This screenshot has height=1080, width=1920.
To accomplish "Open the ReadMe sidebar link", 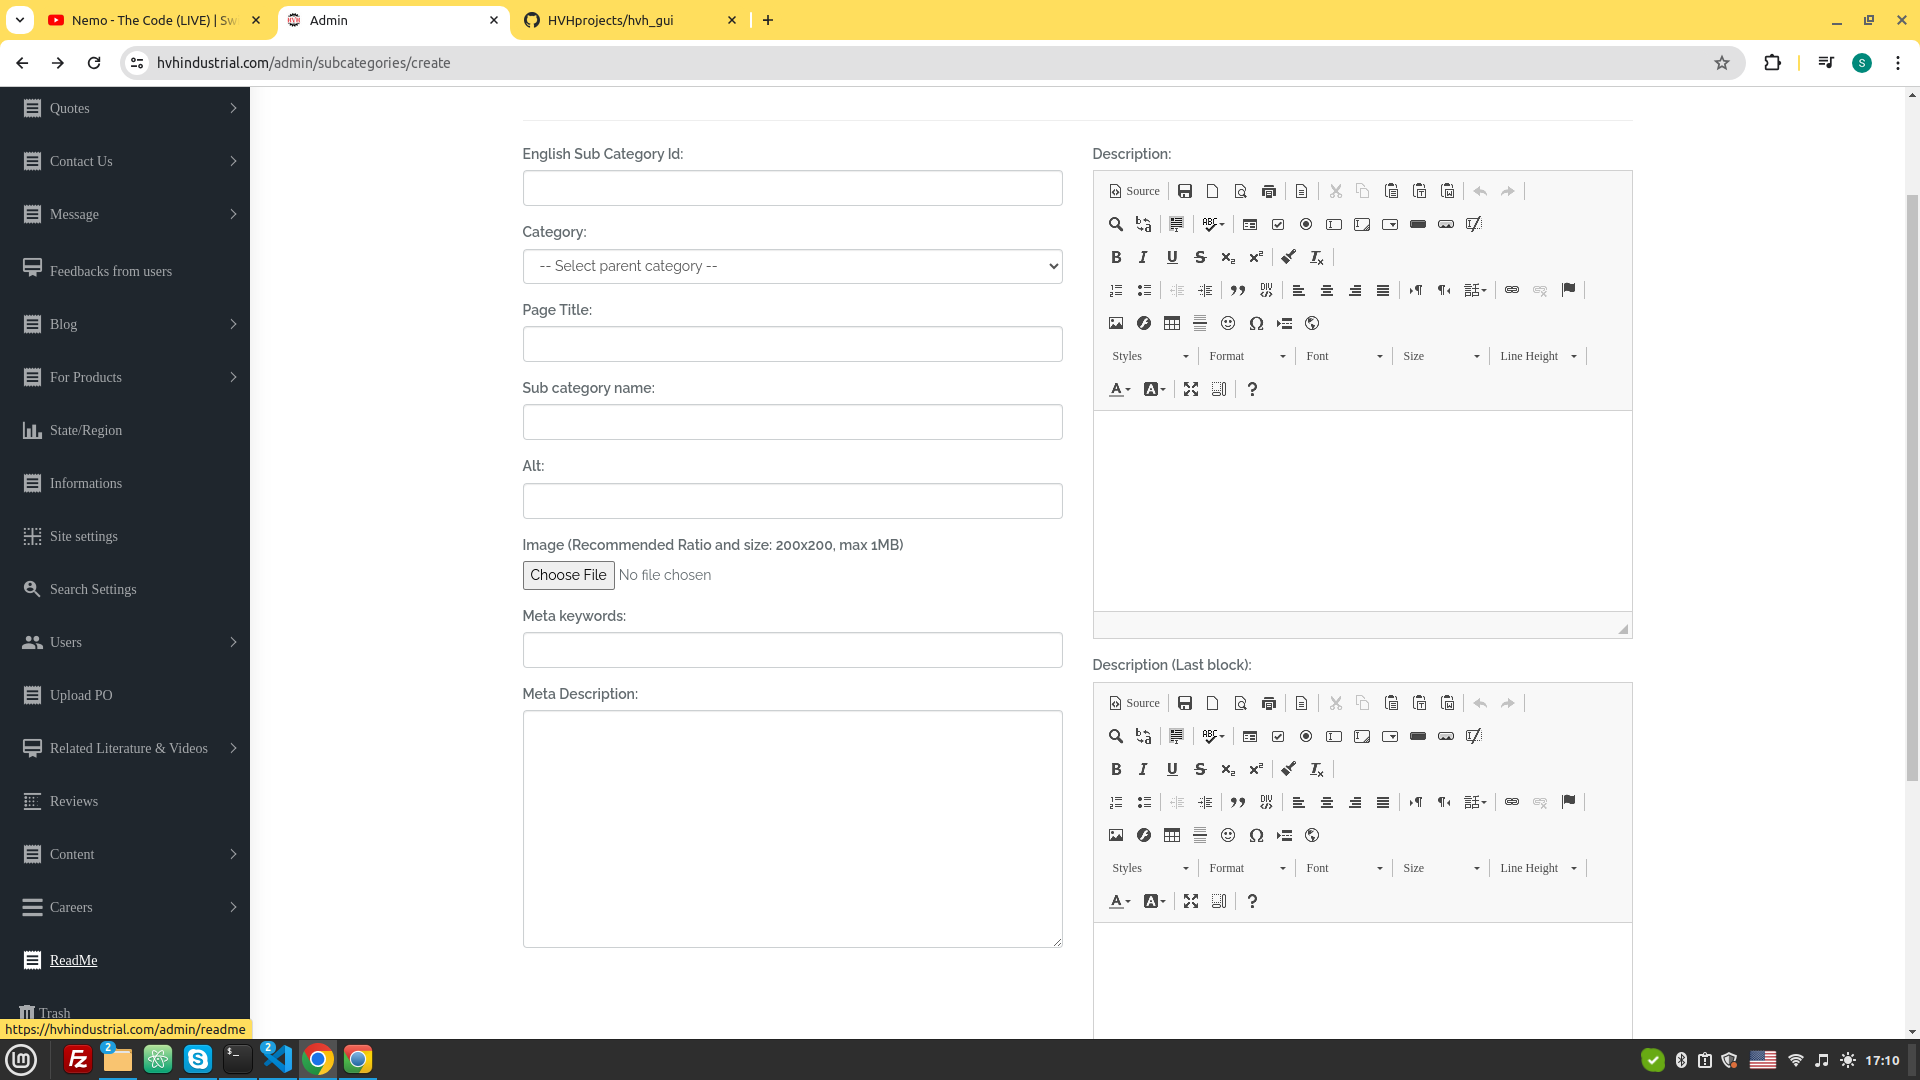I will coord(73,960).
